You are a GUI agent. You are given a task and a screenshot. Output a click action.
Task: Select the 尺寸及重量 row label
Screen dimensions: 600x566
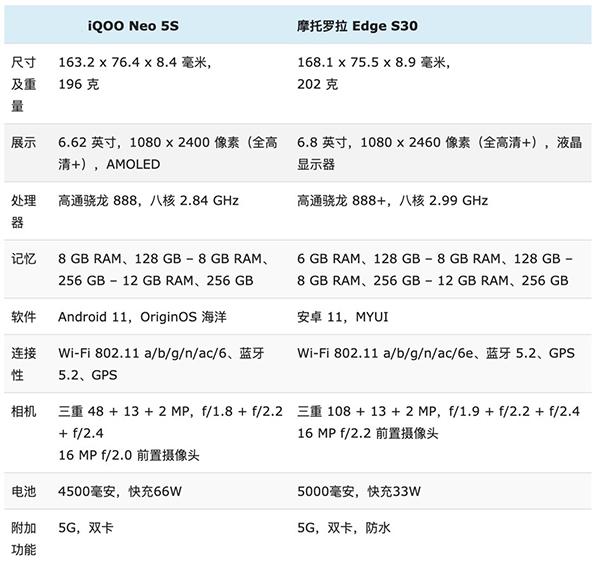pyautogui.click(x=23, y=84)
